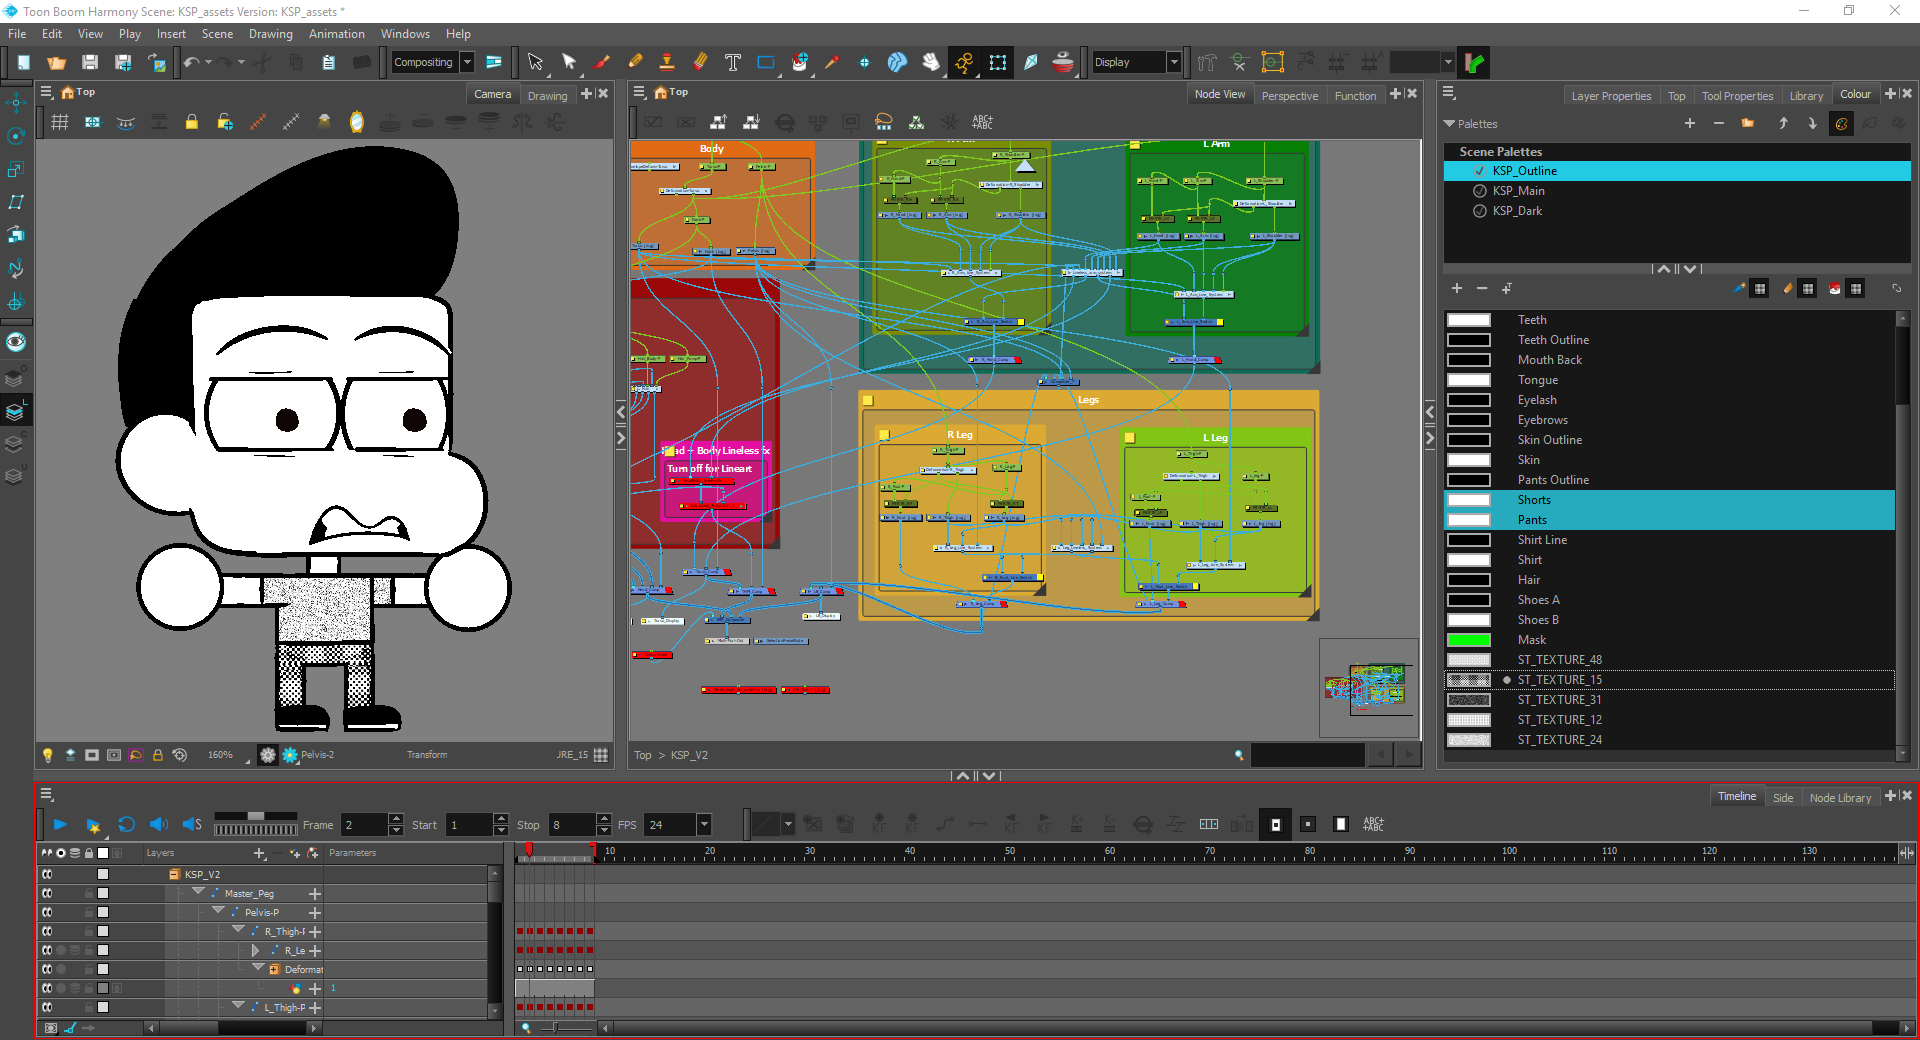Toggle visibility of the KSP_V2 layer
Image resolution: width=1920 pixels, height=1040 pixels.
(x=47, y=874)
